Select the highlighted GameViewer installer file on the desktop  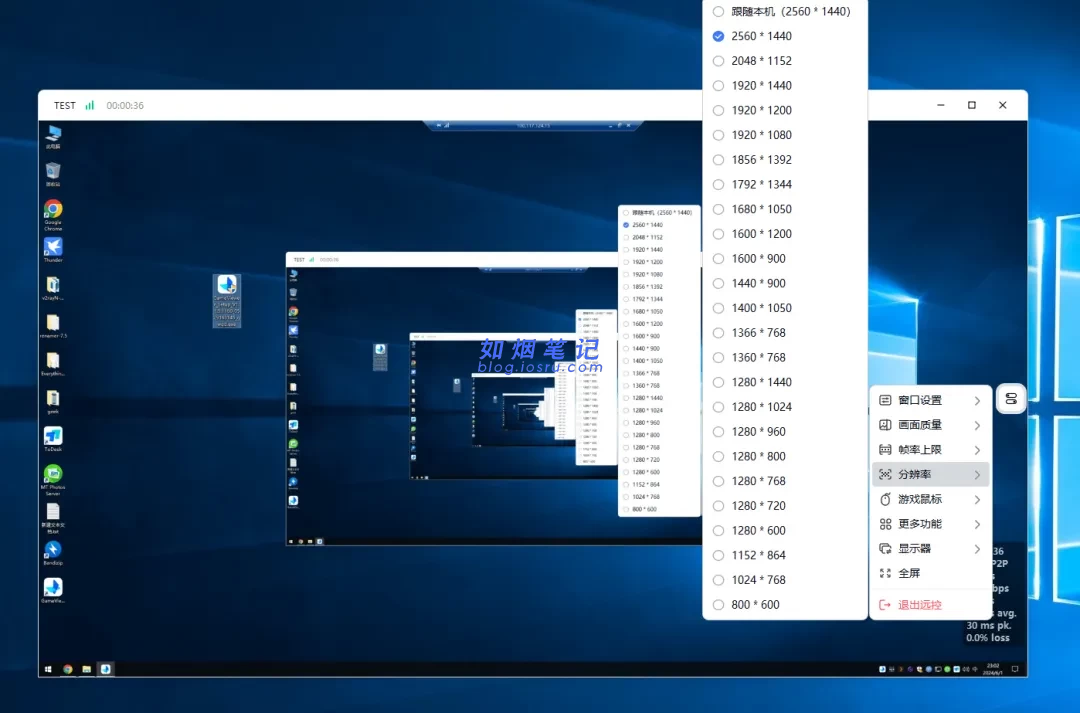(x=227, y=301)
